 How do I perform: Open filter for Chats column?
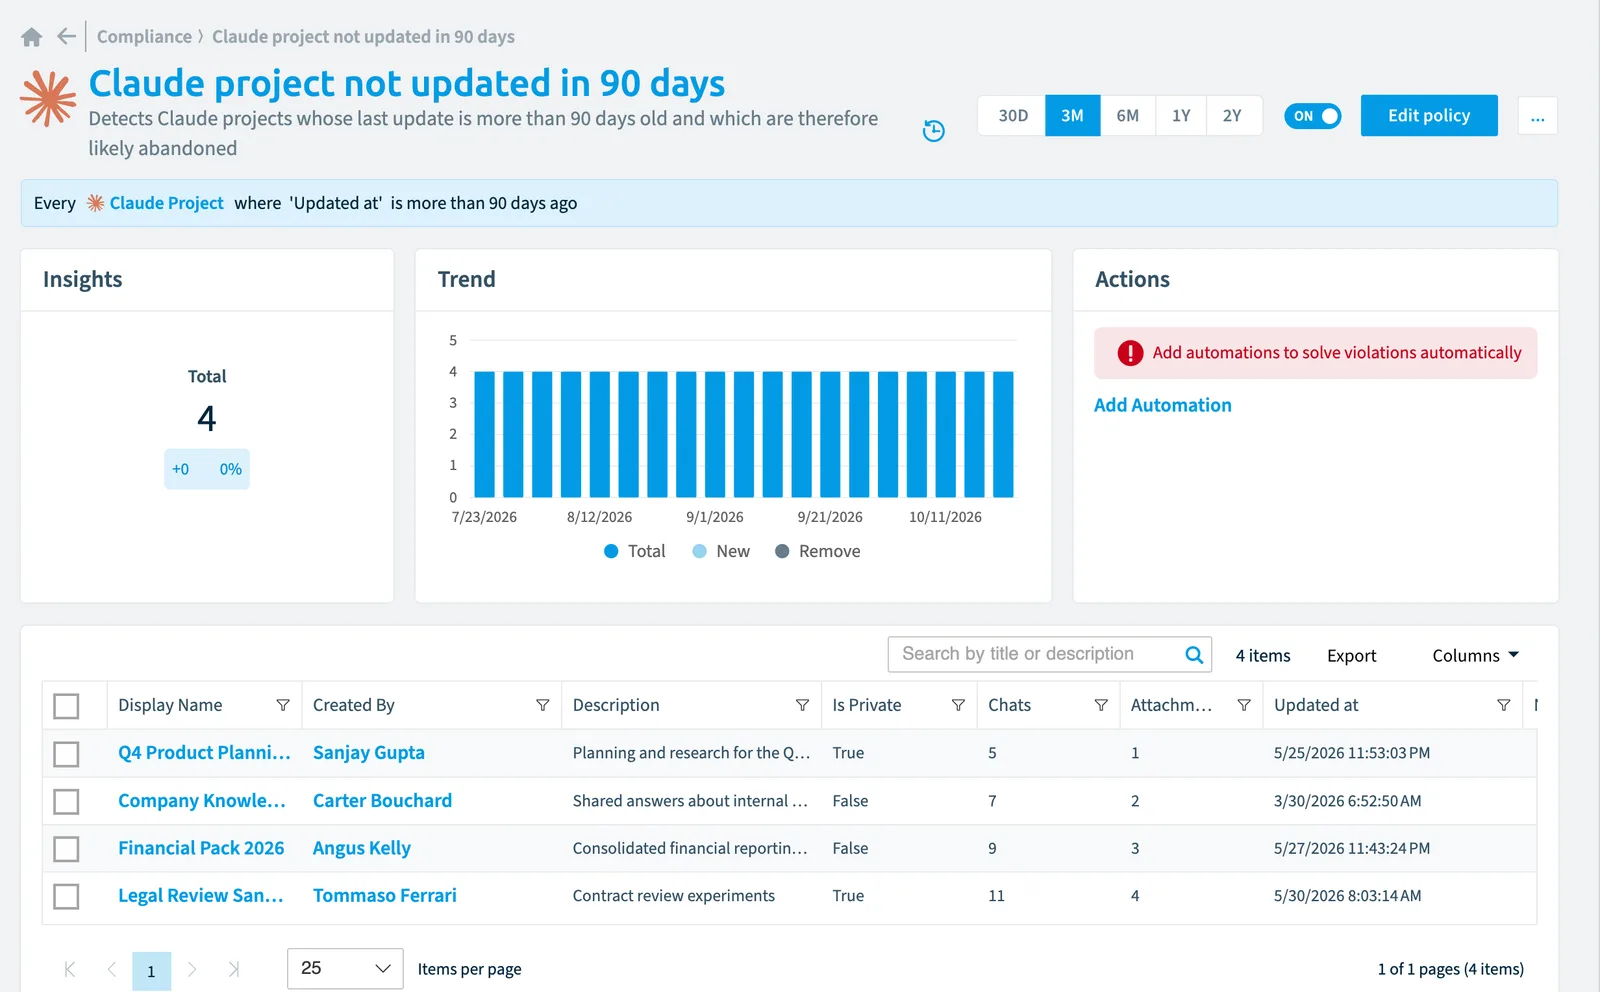pyautogui.click(x=1101, y=705)
